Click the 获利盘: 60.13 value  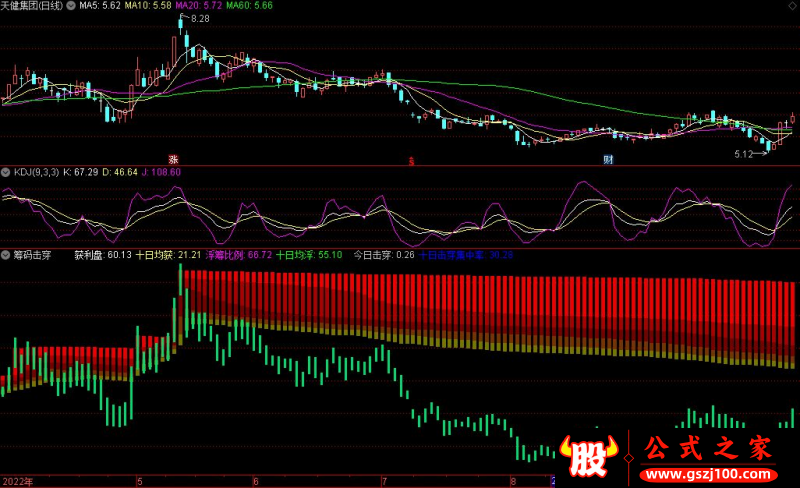coord(103,255)
